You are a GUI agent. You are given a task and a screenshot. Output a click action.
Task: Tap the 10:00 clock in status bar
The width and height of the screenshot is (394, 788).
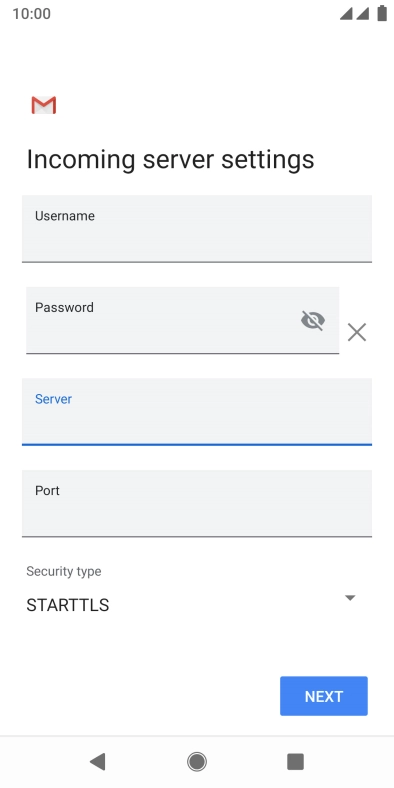[31, 14]
